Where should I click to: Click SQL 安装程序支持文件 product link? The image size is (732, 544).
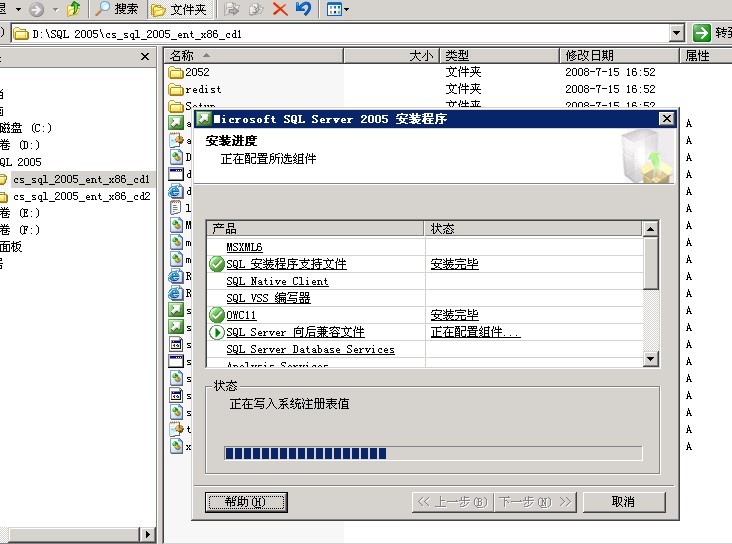point(286,264)
